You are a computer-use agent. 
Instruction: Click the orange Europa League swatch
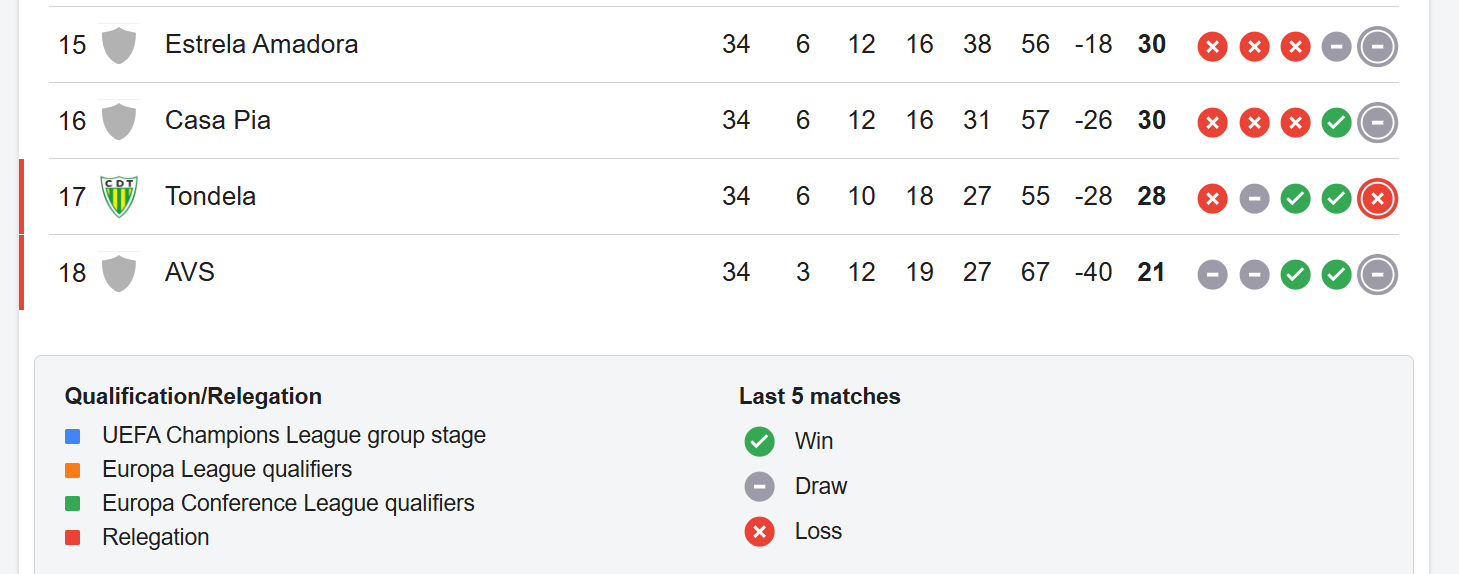coord(72,470)
